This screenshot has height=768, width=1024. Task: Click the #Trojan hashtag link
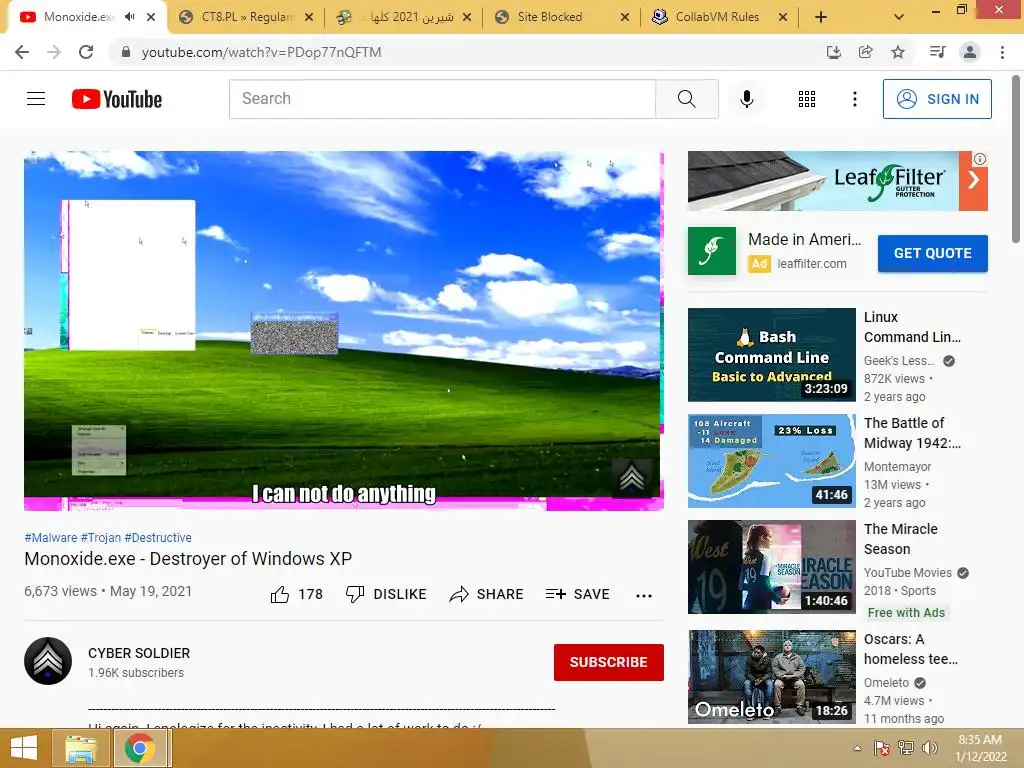[x=101, y=537]
